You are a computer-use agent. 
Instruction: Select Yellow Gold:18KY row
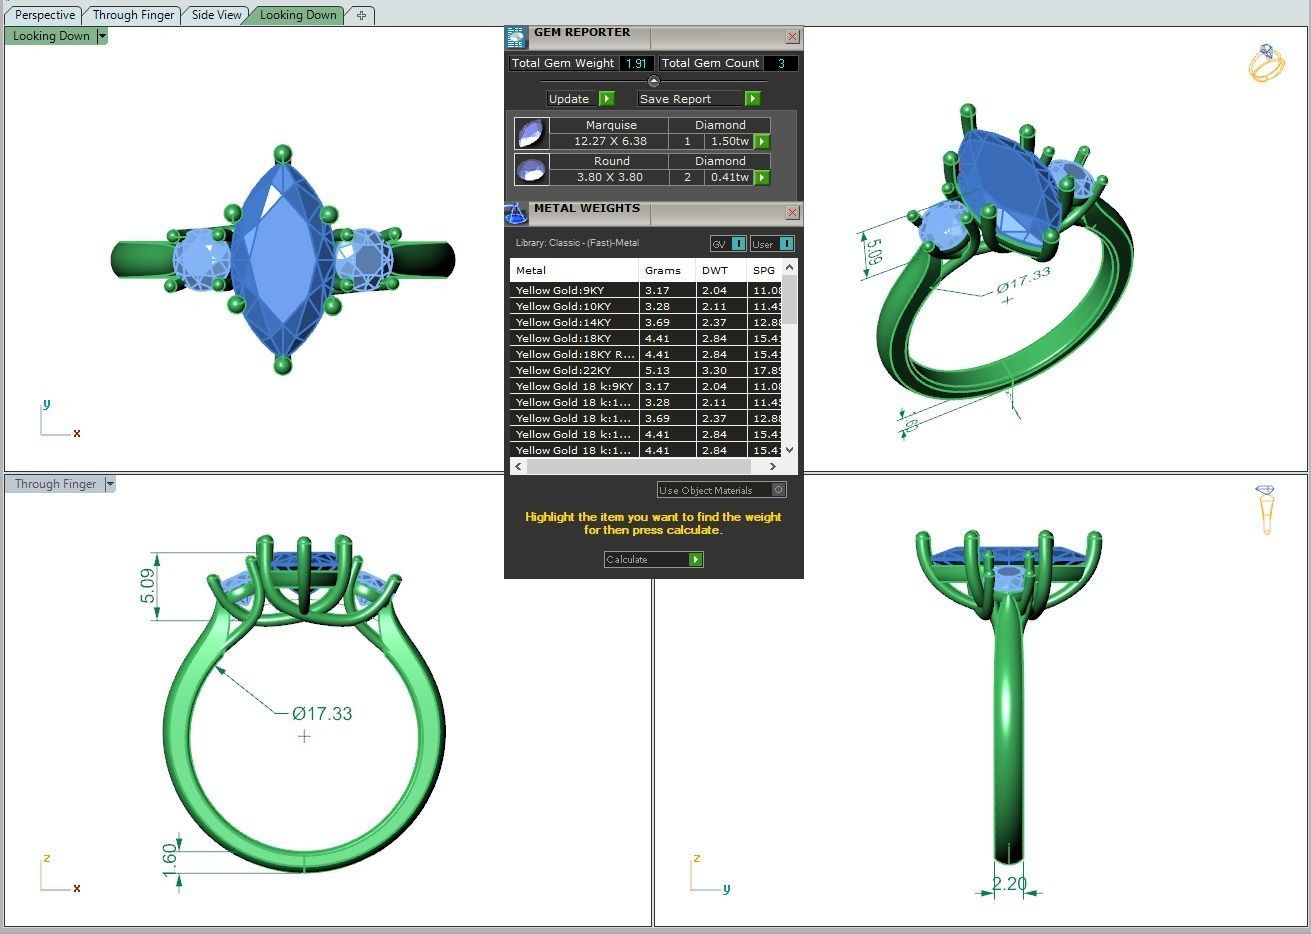click(x=646, y=338)
